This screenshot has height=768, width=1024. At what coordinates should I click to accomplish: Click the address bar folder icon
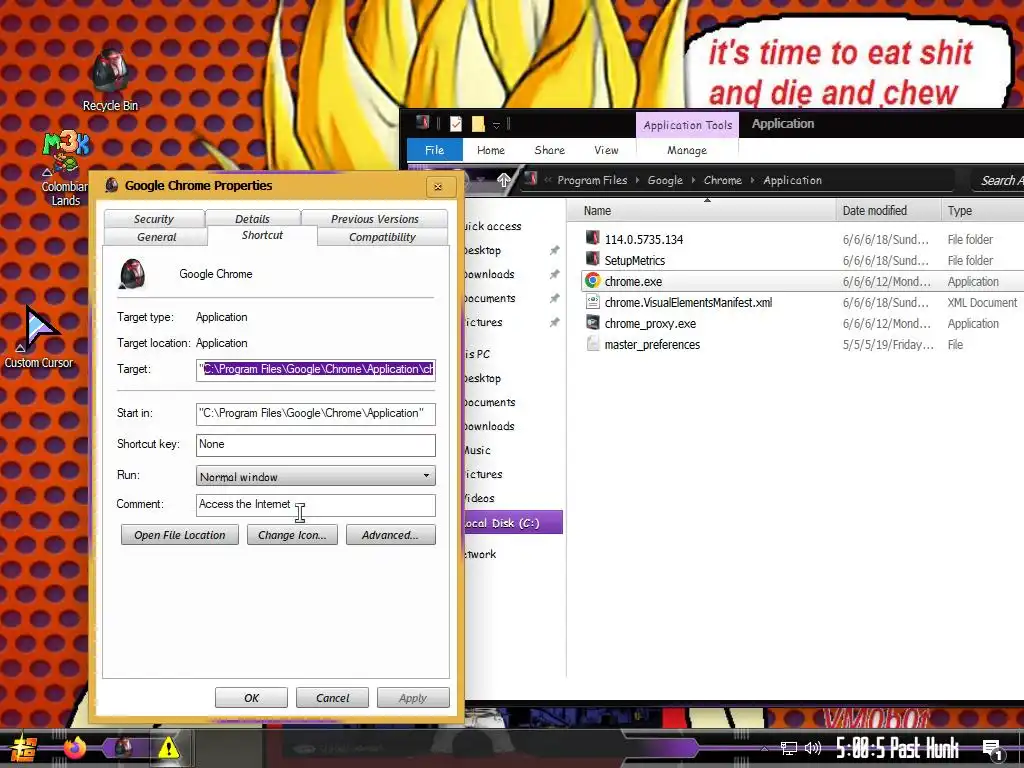click(531, 179)
